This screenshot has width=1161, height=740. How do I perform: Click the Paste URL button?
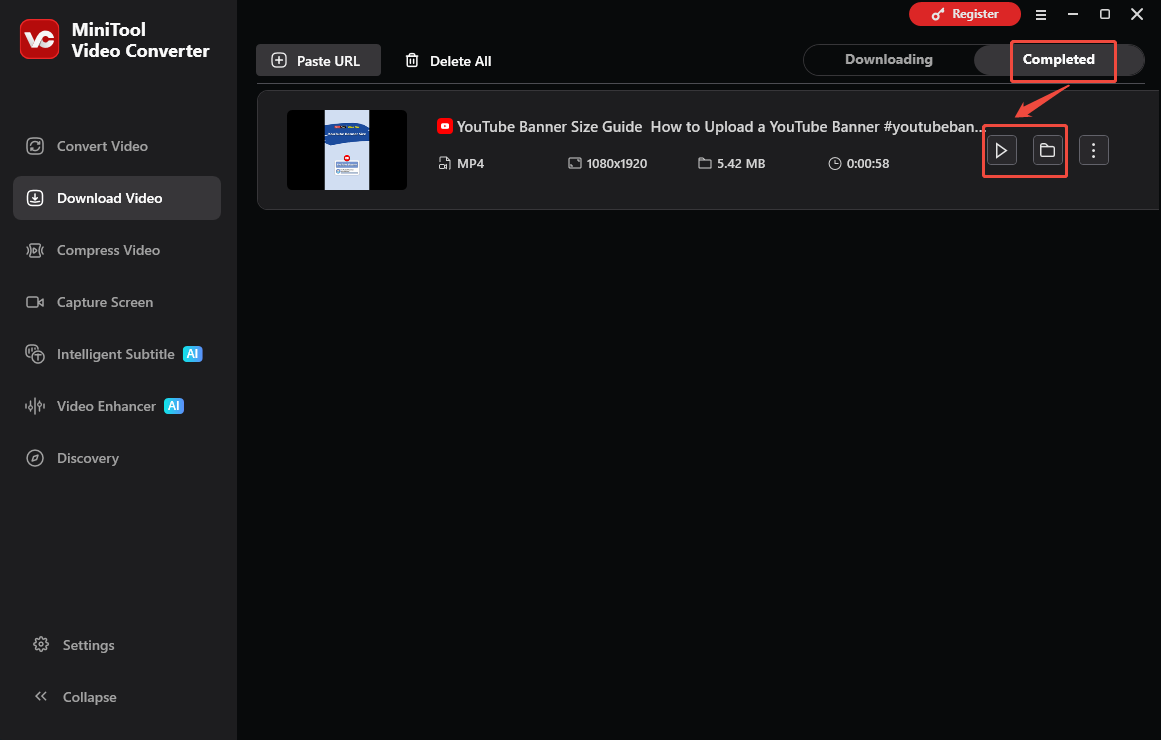[318, 60]
